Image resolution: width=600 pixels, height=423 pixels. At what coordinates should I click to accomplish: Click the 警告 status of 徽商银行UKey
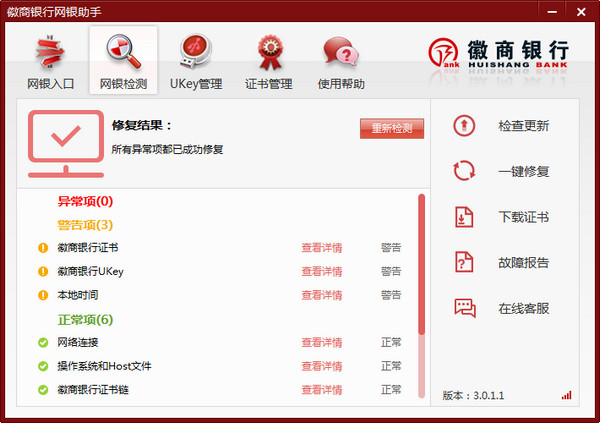pos(391,271)
